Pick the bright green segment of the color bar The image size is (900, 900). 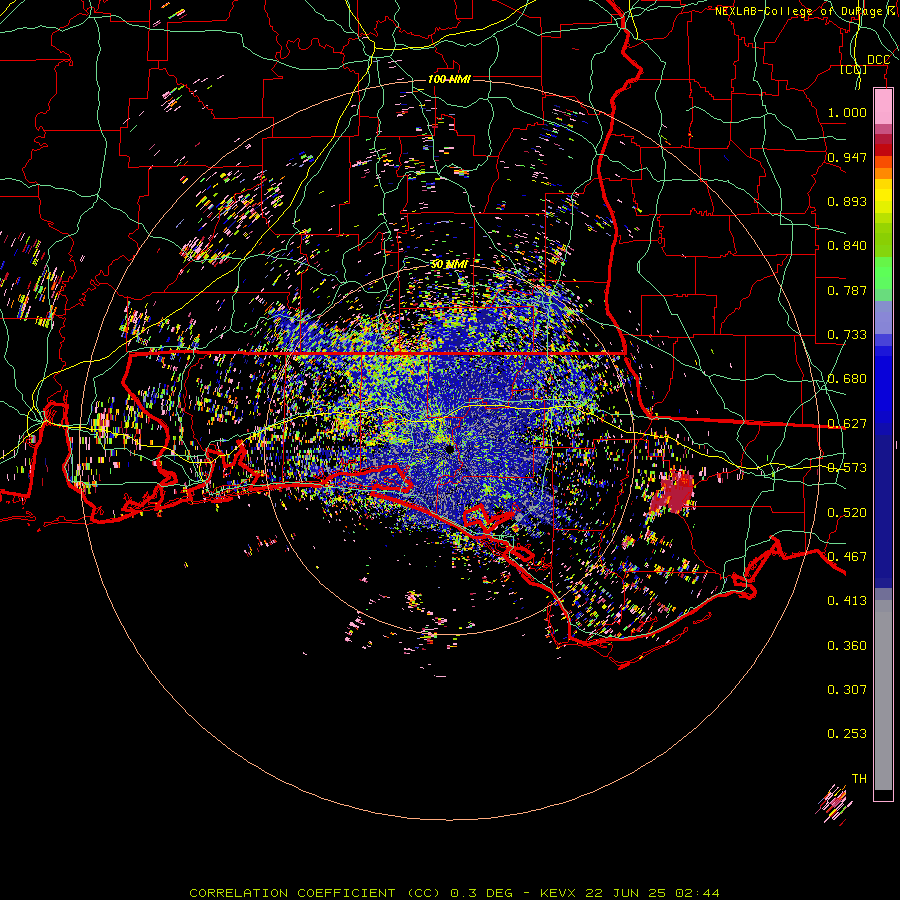[883, 273]
